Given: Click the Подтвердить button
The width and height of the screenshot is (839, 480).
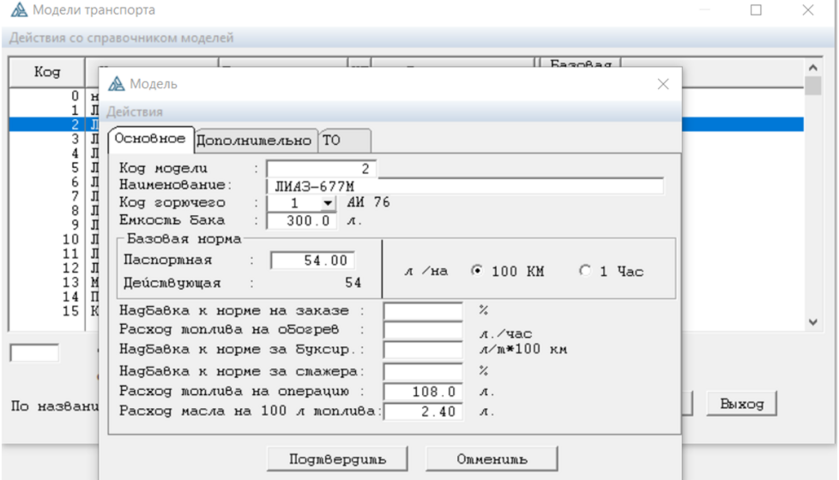Looking at the screenshot, I should [337, 459].
